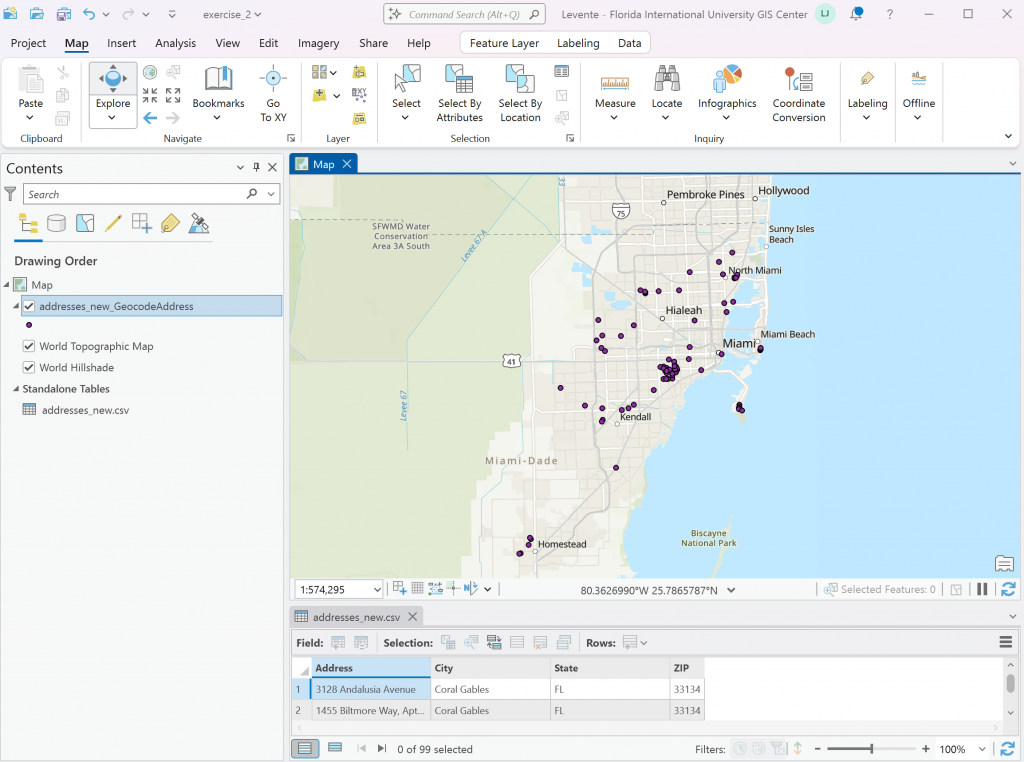Screen dimensions: 1024x762
Task: Click the minus button on table zoom
Action: [817, 749]
